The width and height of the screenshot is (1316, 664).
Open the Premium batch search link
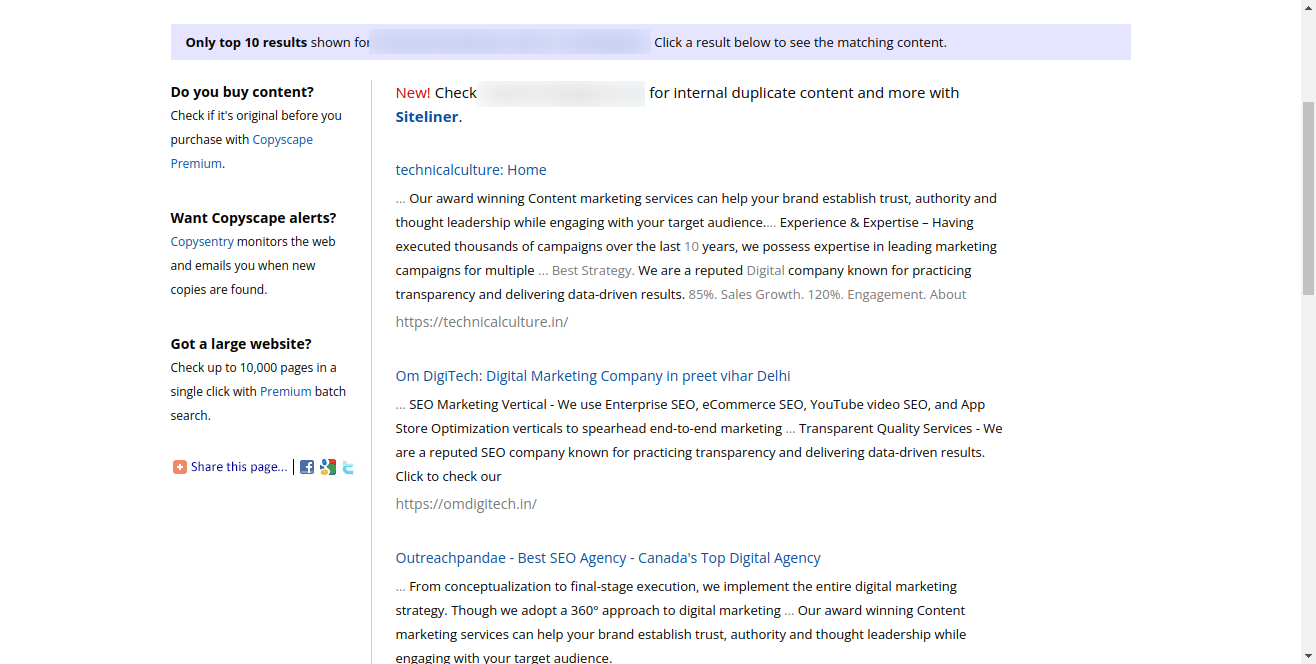tap(286, 391)
